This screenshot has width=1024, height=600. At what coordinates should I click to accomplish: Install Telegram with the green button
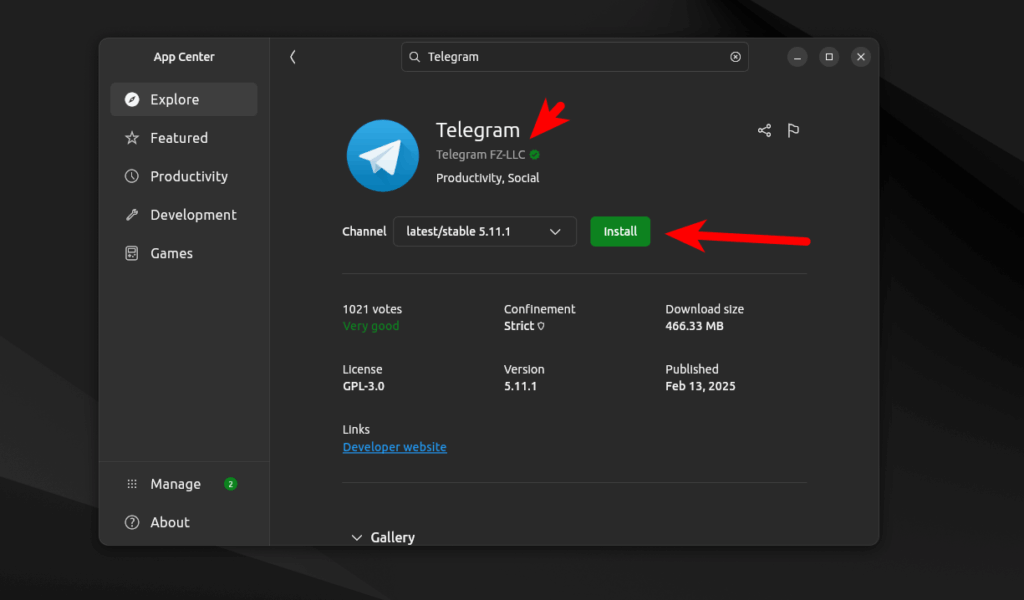click(620, 231)
